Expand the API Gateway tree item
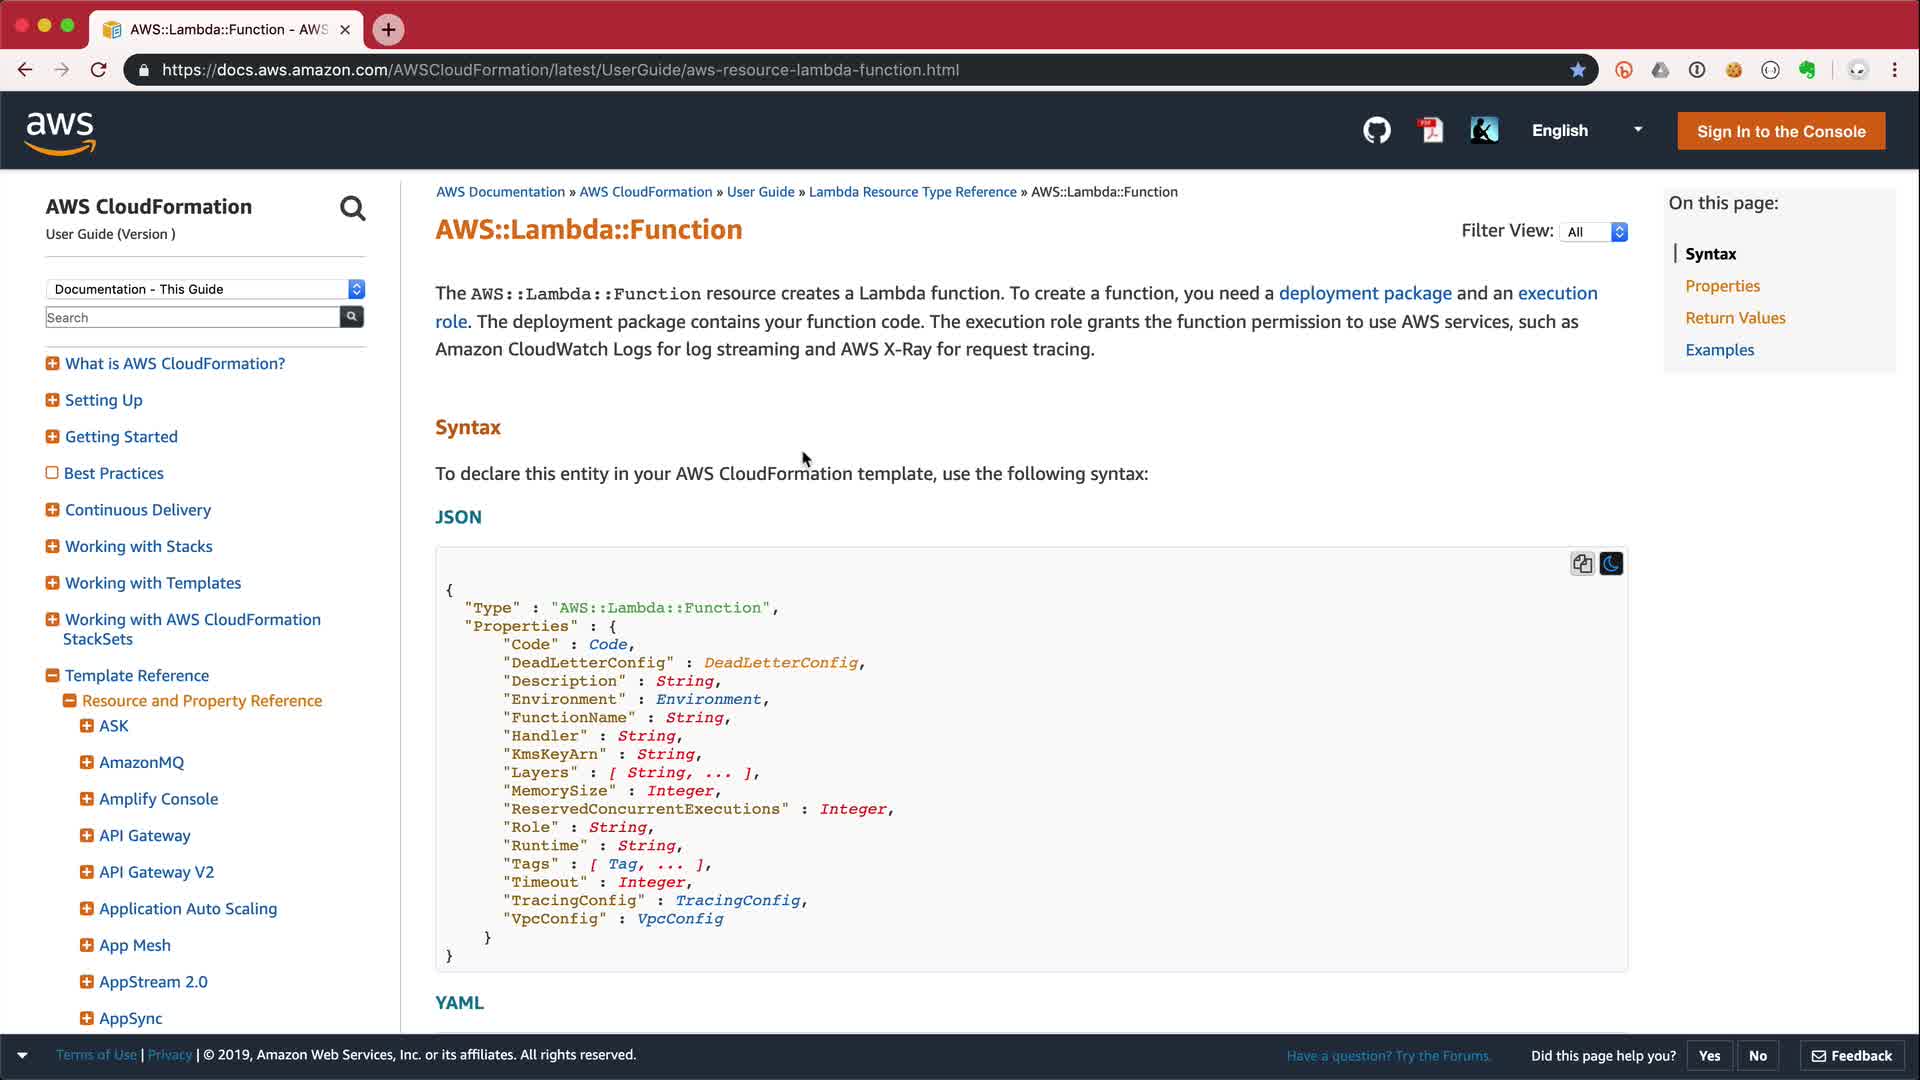 click(x=87, y=836)
